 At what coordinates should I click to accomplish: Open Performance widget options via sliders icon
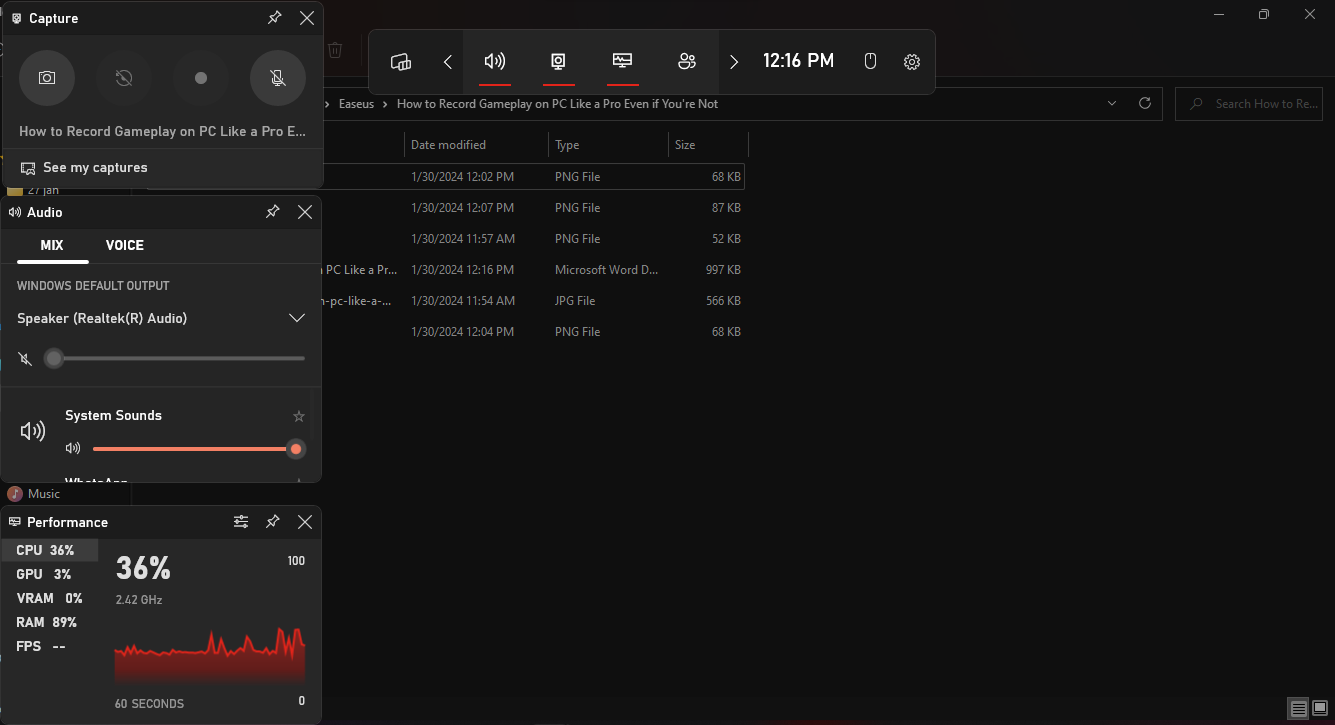[240, 521]
